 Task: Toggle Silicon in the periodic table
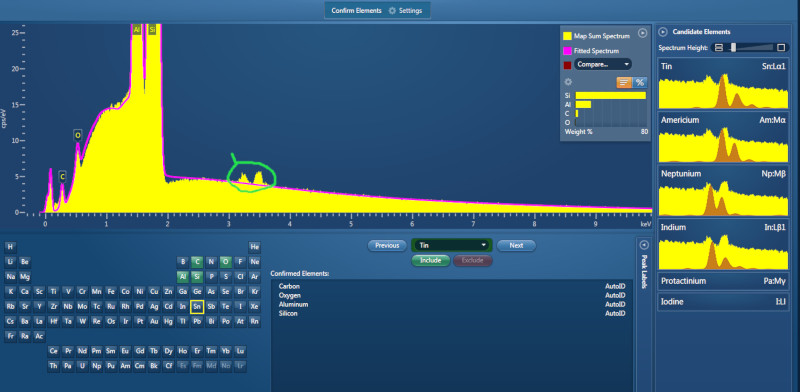197,277
